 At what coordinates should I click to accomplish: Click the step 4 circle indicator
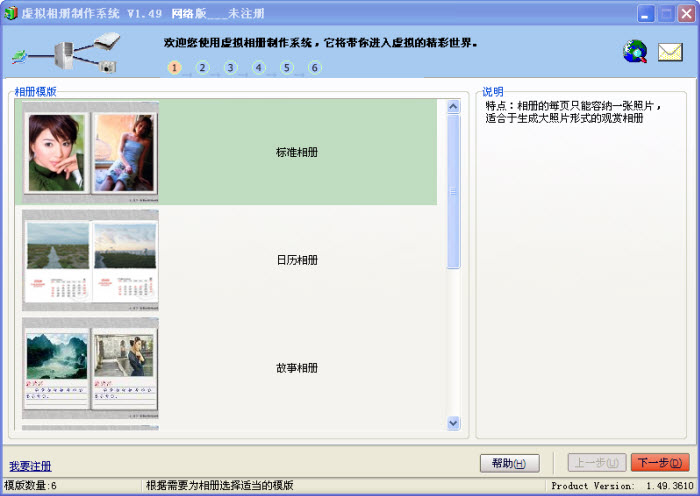(258, 68)
